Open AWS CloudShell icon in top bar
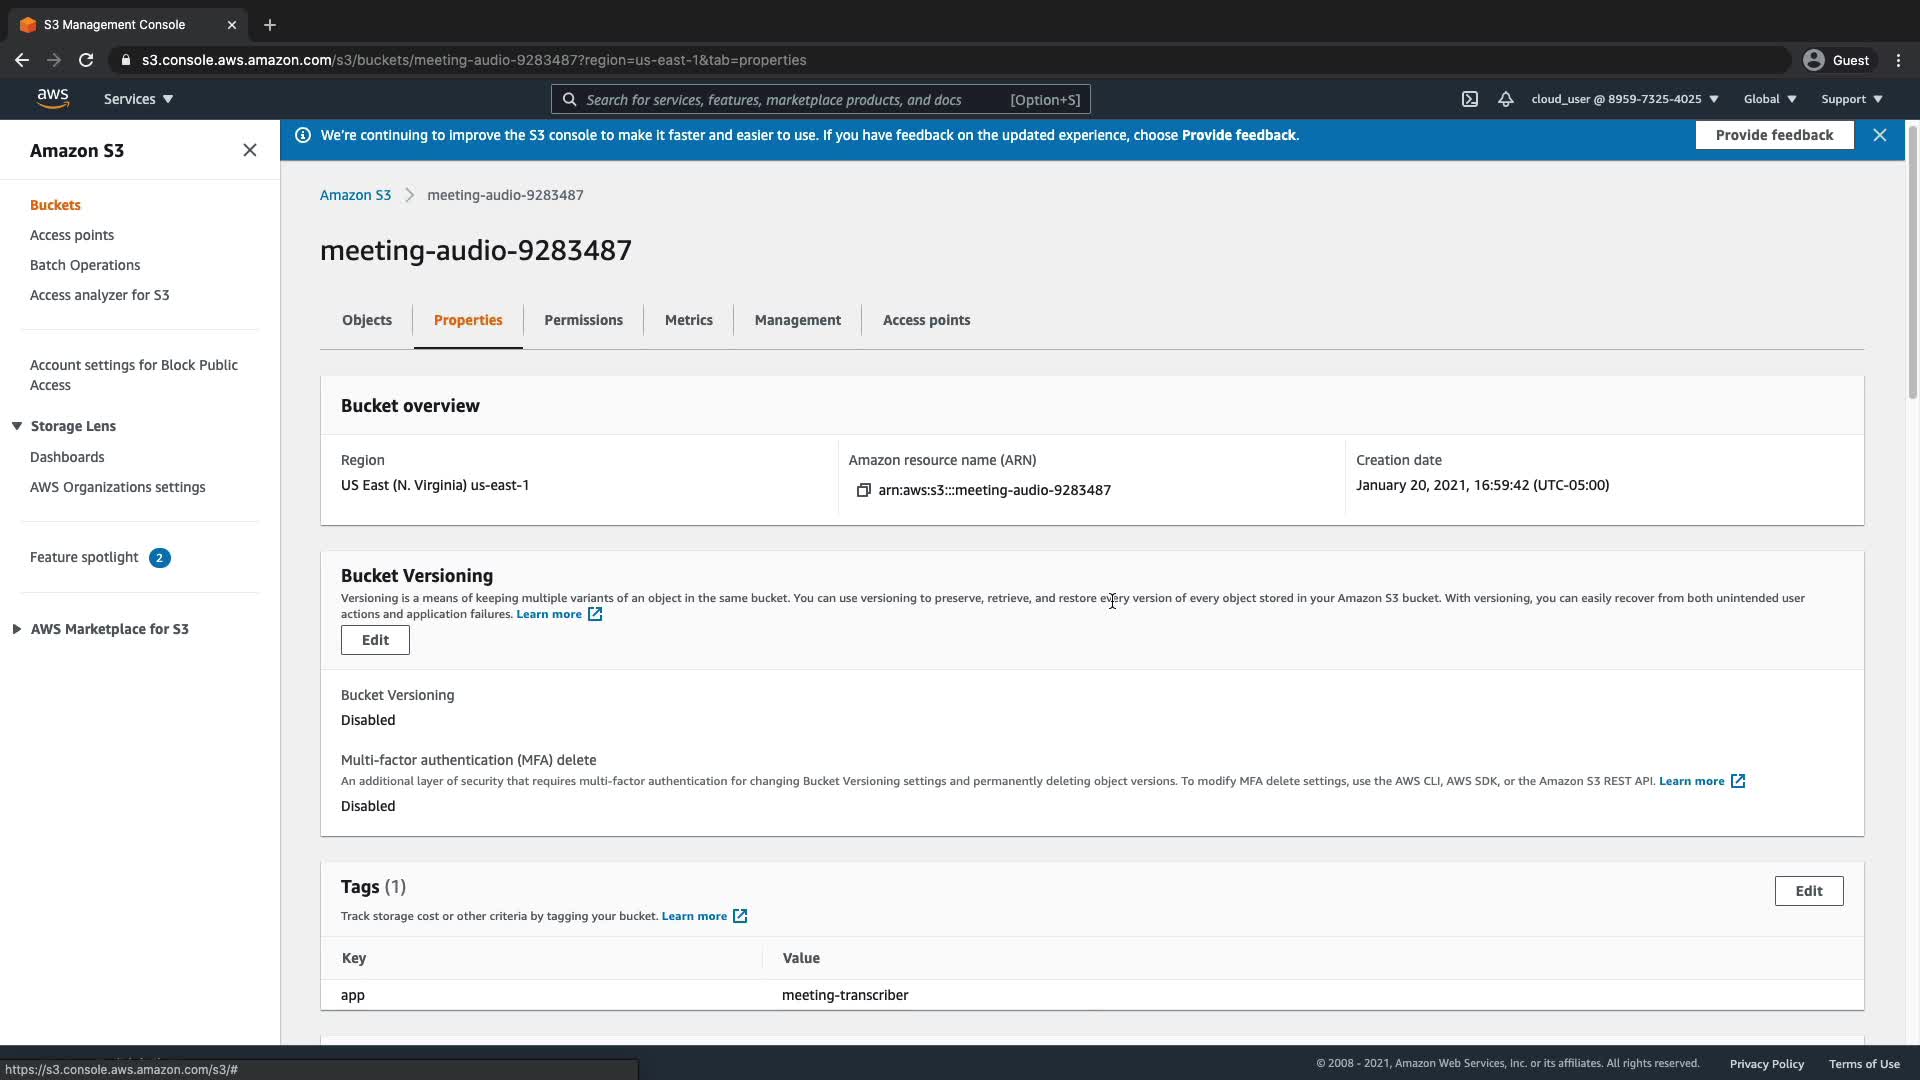1920x1080 pixels. 1469,99
